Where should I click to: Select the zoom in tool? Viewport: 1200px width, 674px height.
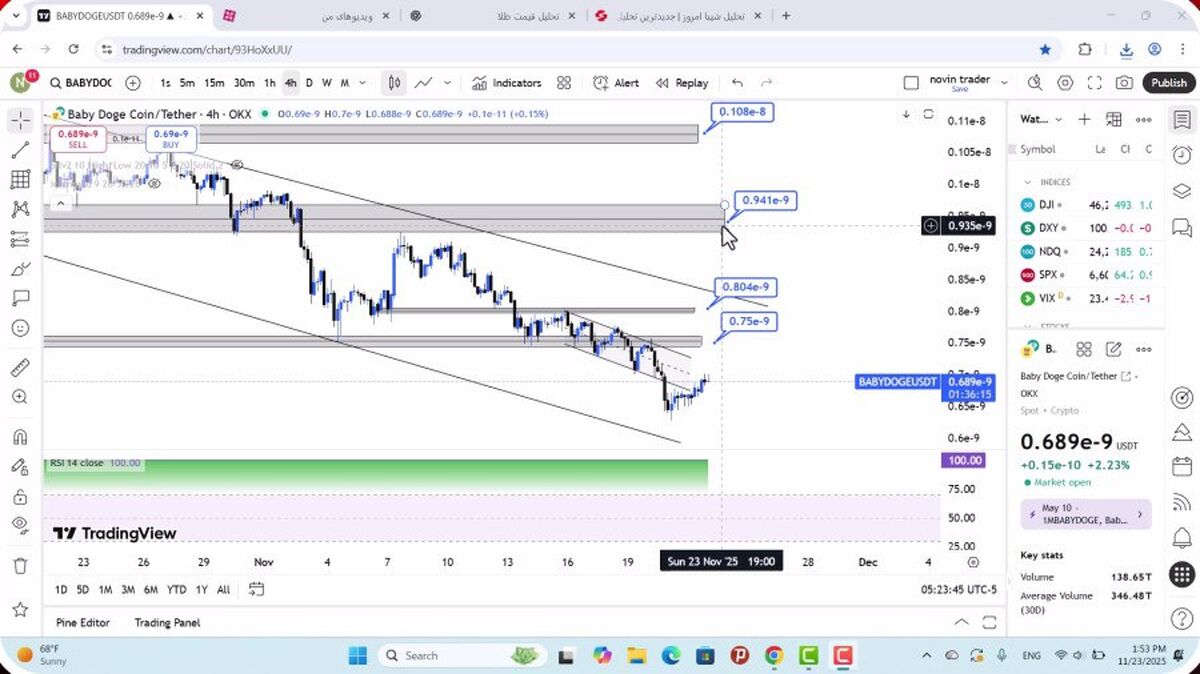(20, 397)
